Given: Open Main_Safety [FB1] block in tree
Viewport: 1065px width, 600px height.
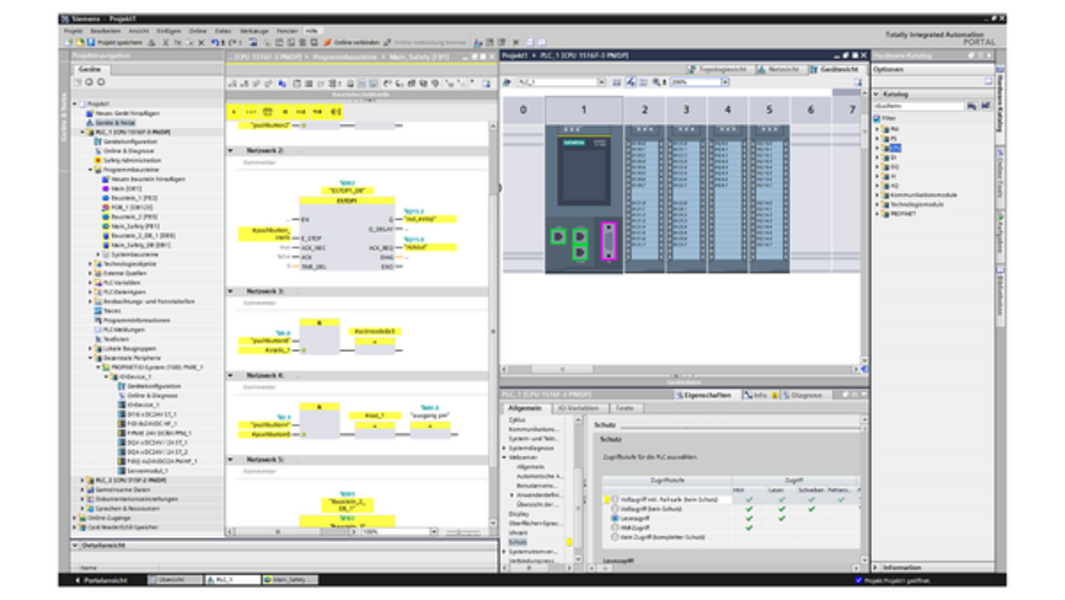Looking at the screenshot, I should click(135, 226).
